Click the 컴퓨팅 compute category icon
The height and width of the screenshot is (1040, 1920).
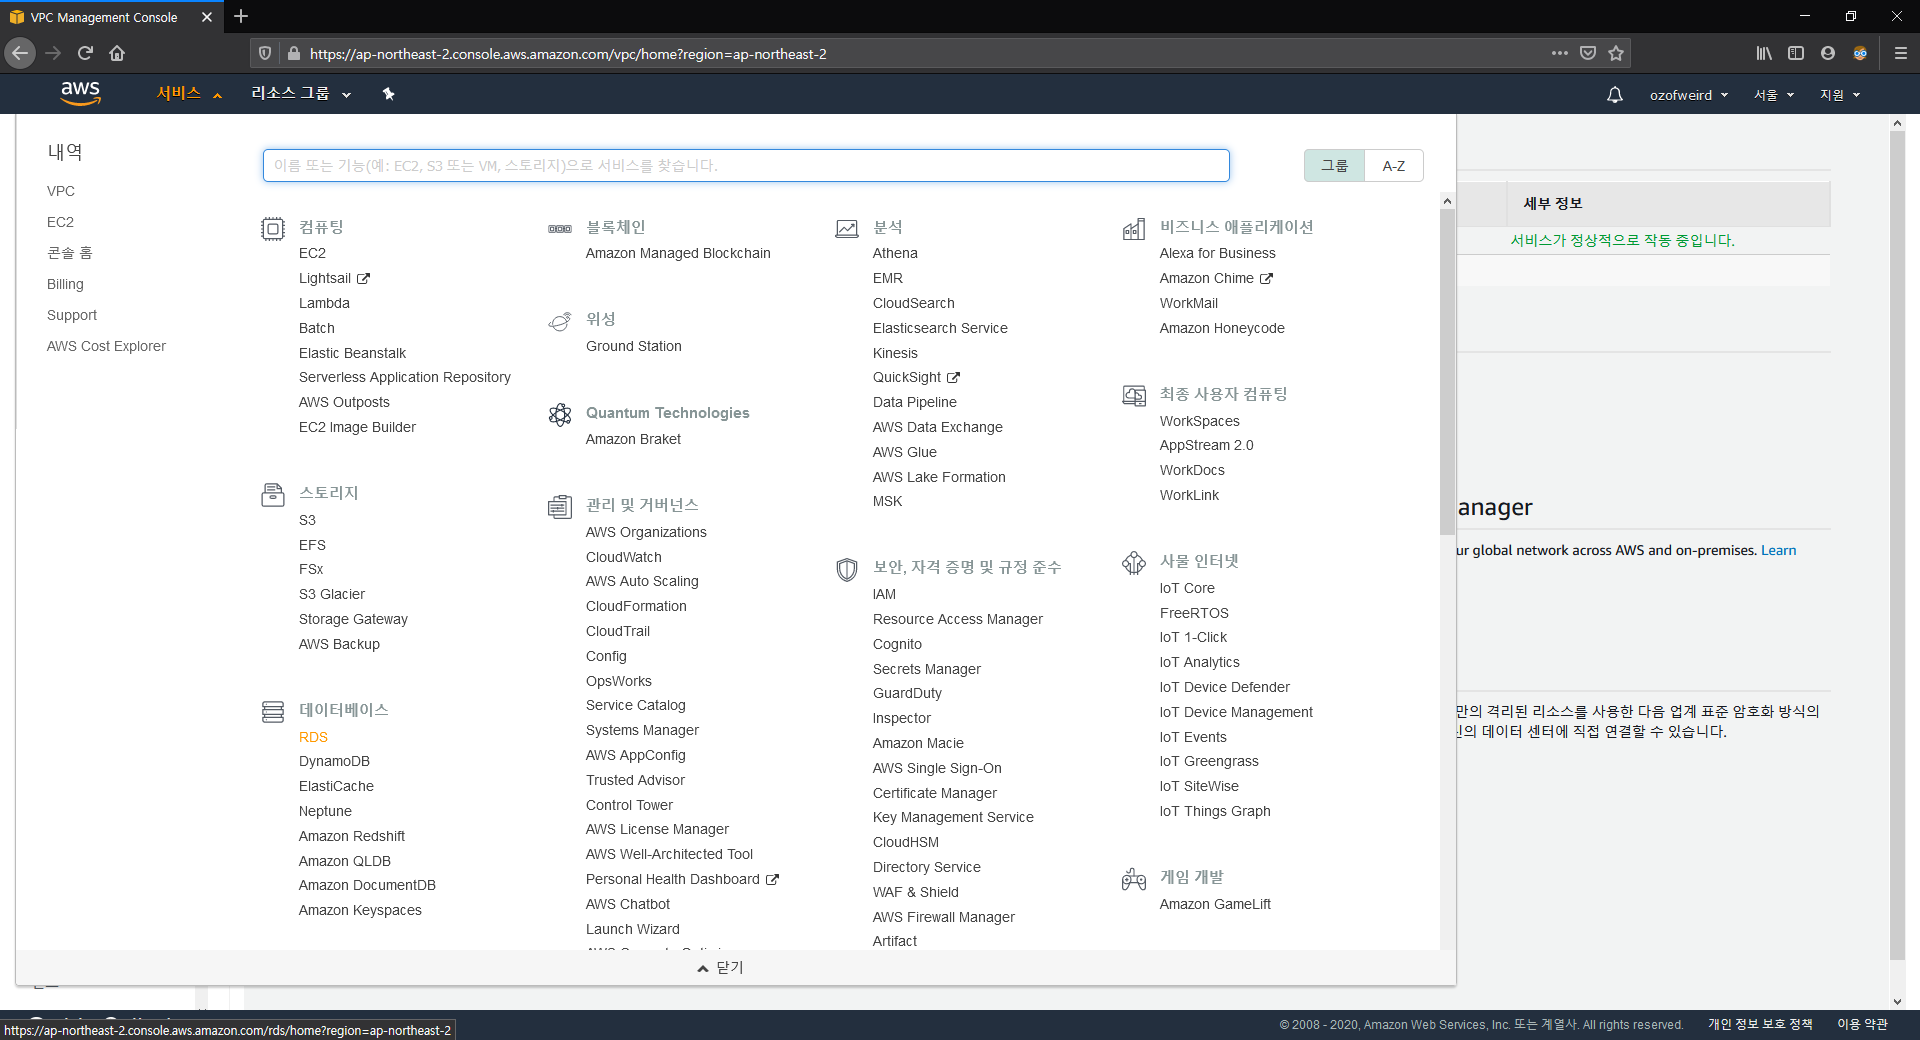272,229
